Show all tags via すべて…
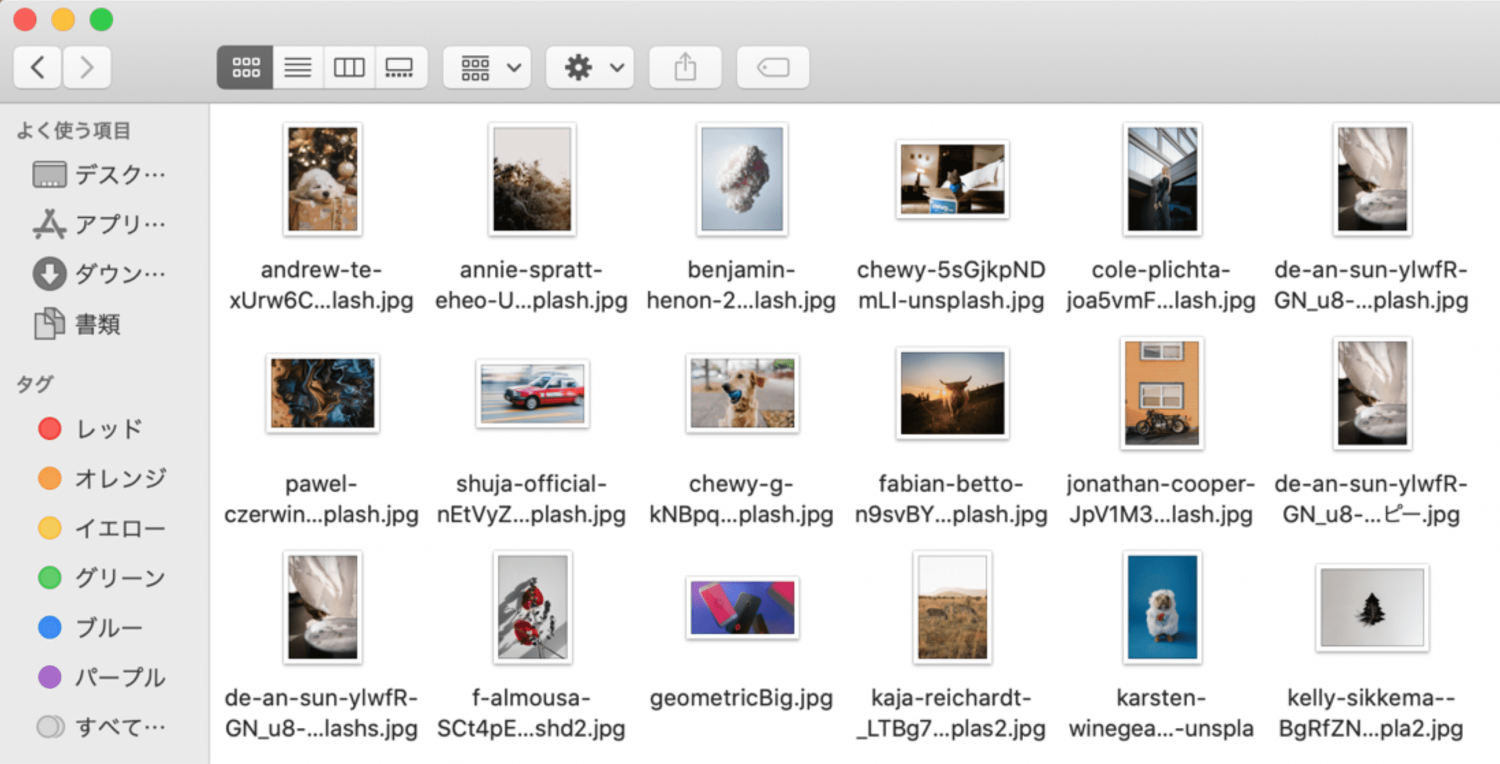Image resolution: width=1500 pixels, height=764 pixels. tap(102, 727)
